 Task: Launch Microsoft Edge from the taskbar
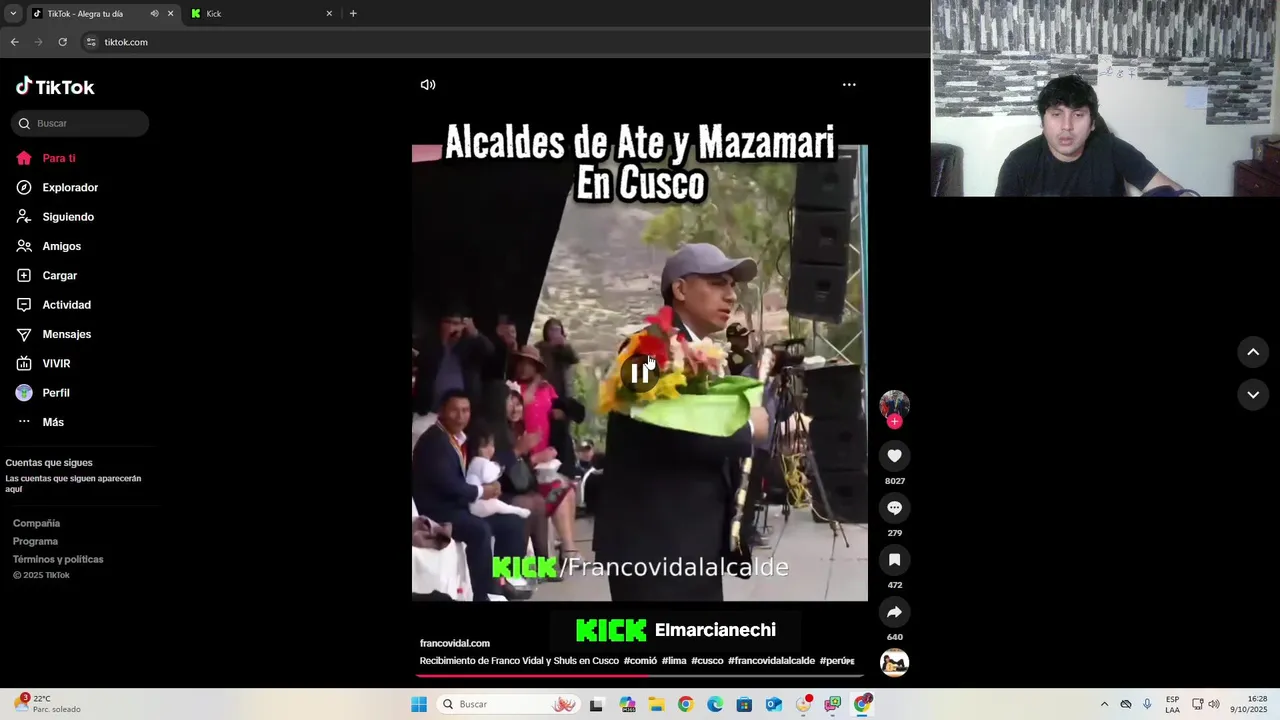pos(715,704)
